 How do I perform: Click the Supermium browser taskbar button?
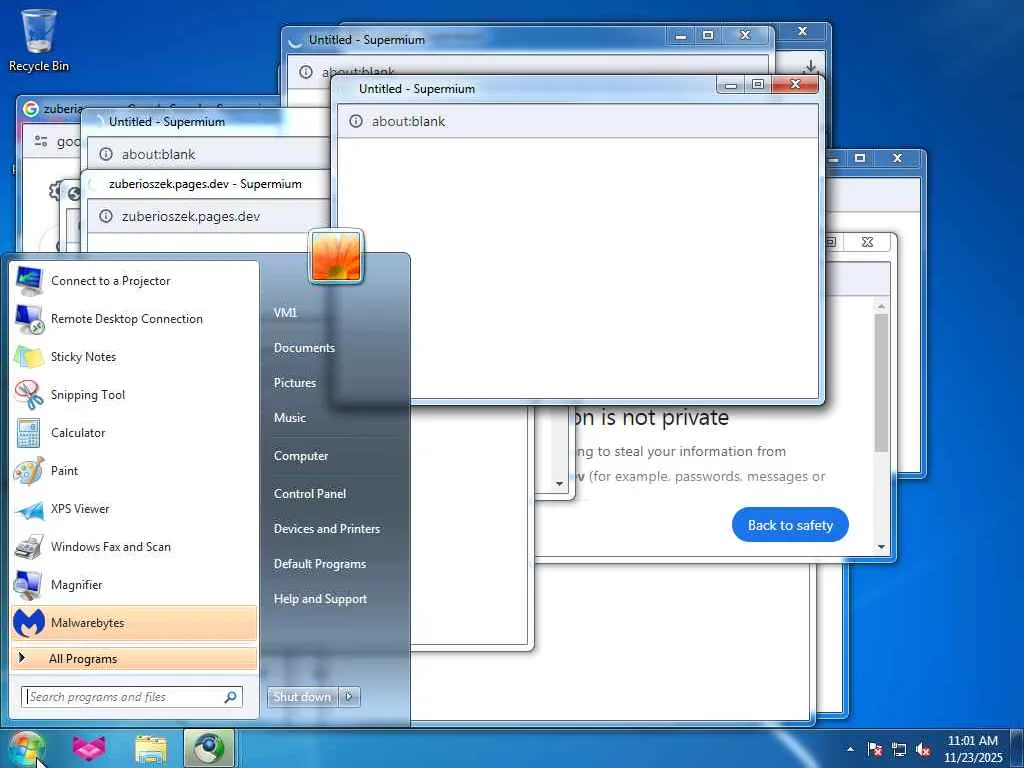point(209,748)
